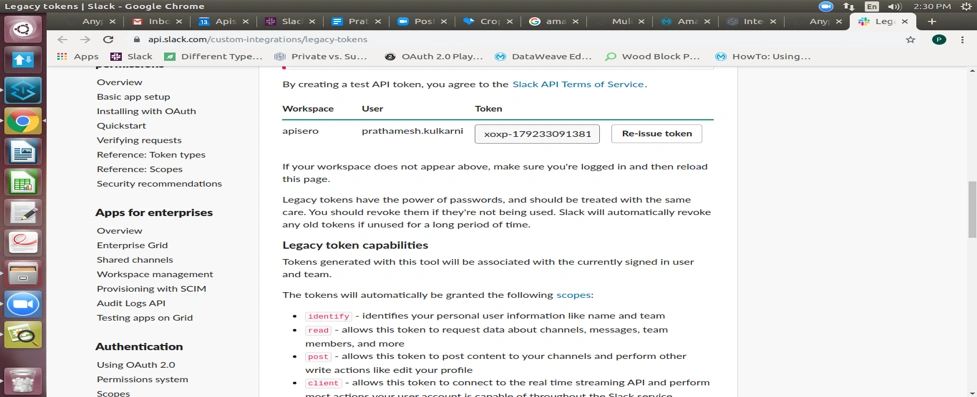Screen dimensions: 977x397
Task: Go back with the browser back arrow
Action: [x=62, y=39]
